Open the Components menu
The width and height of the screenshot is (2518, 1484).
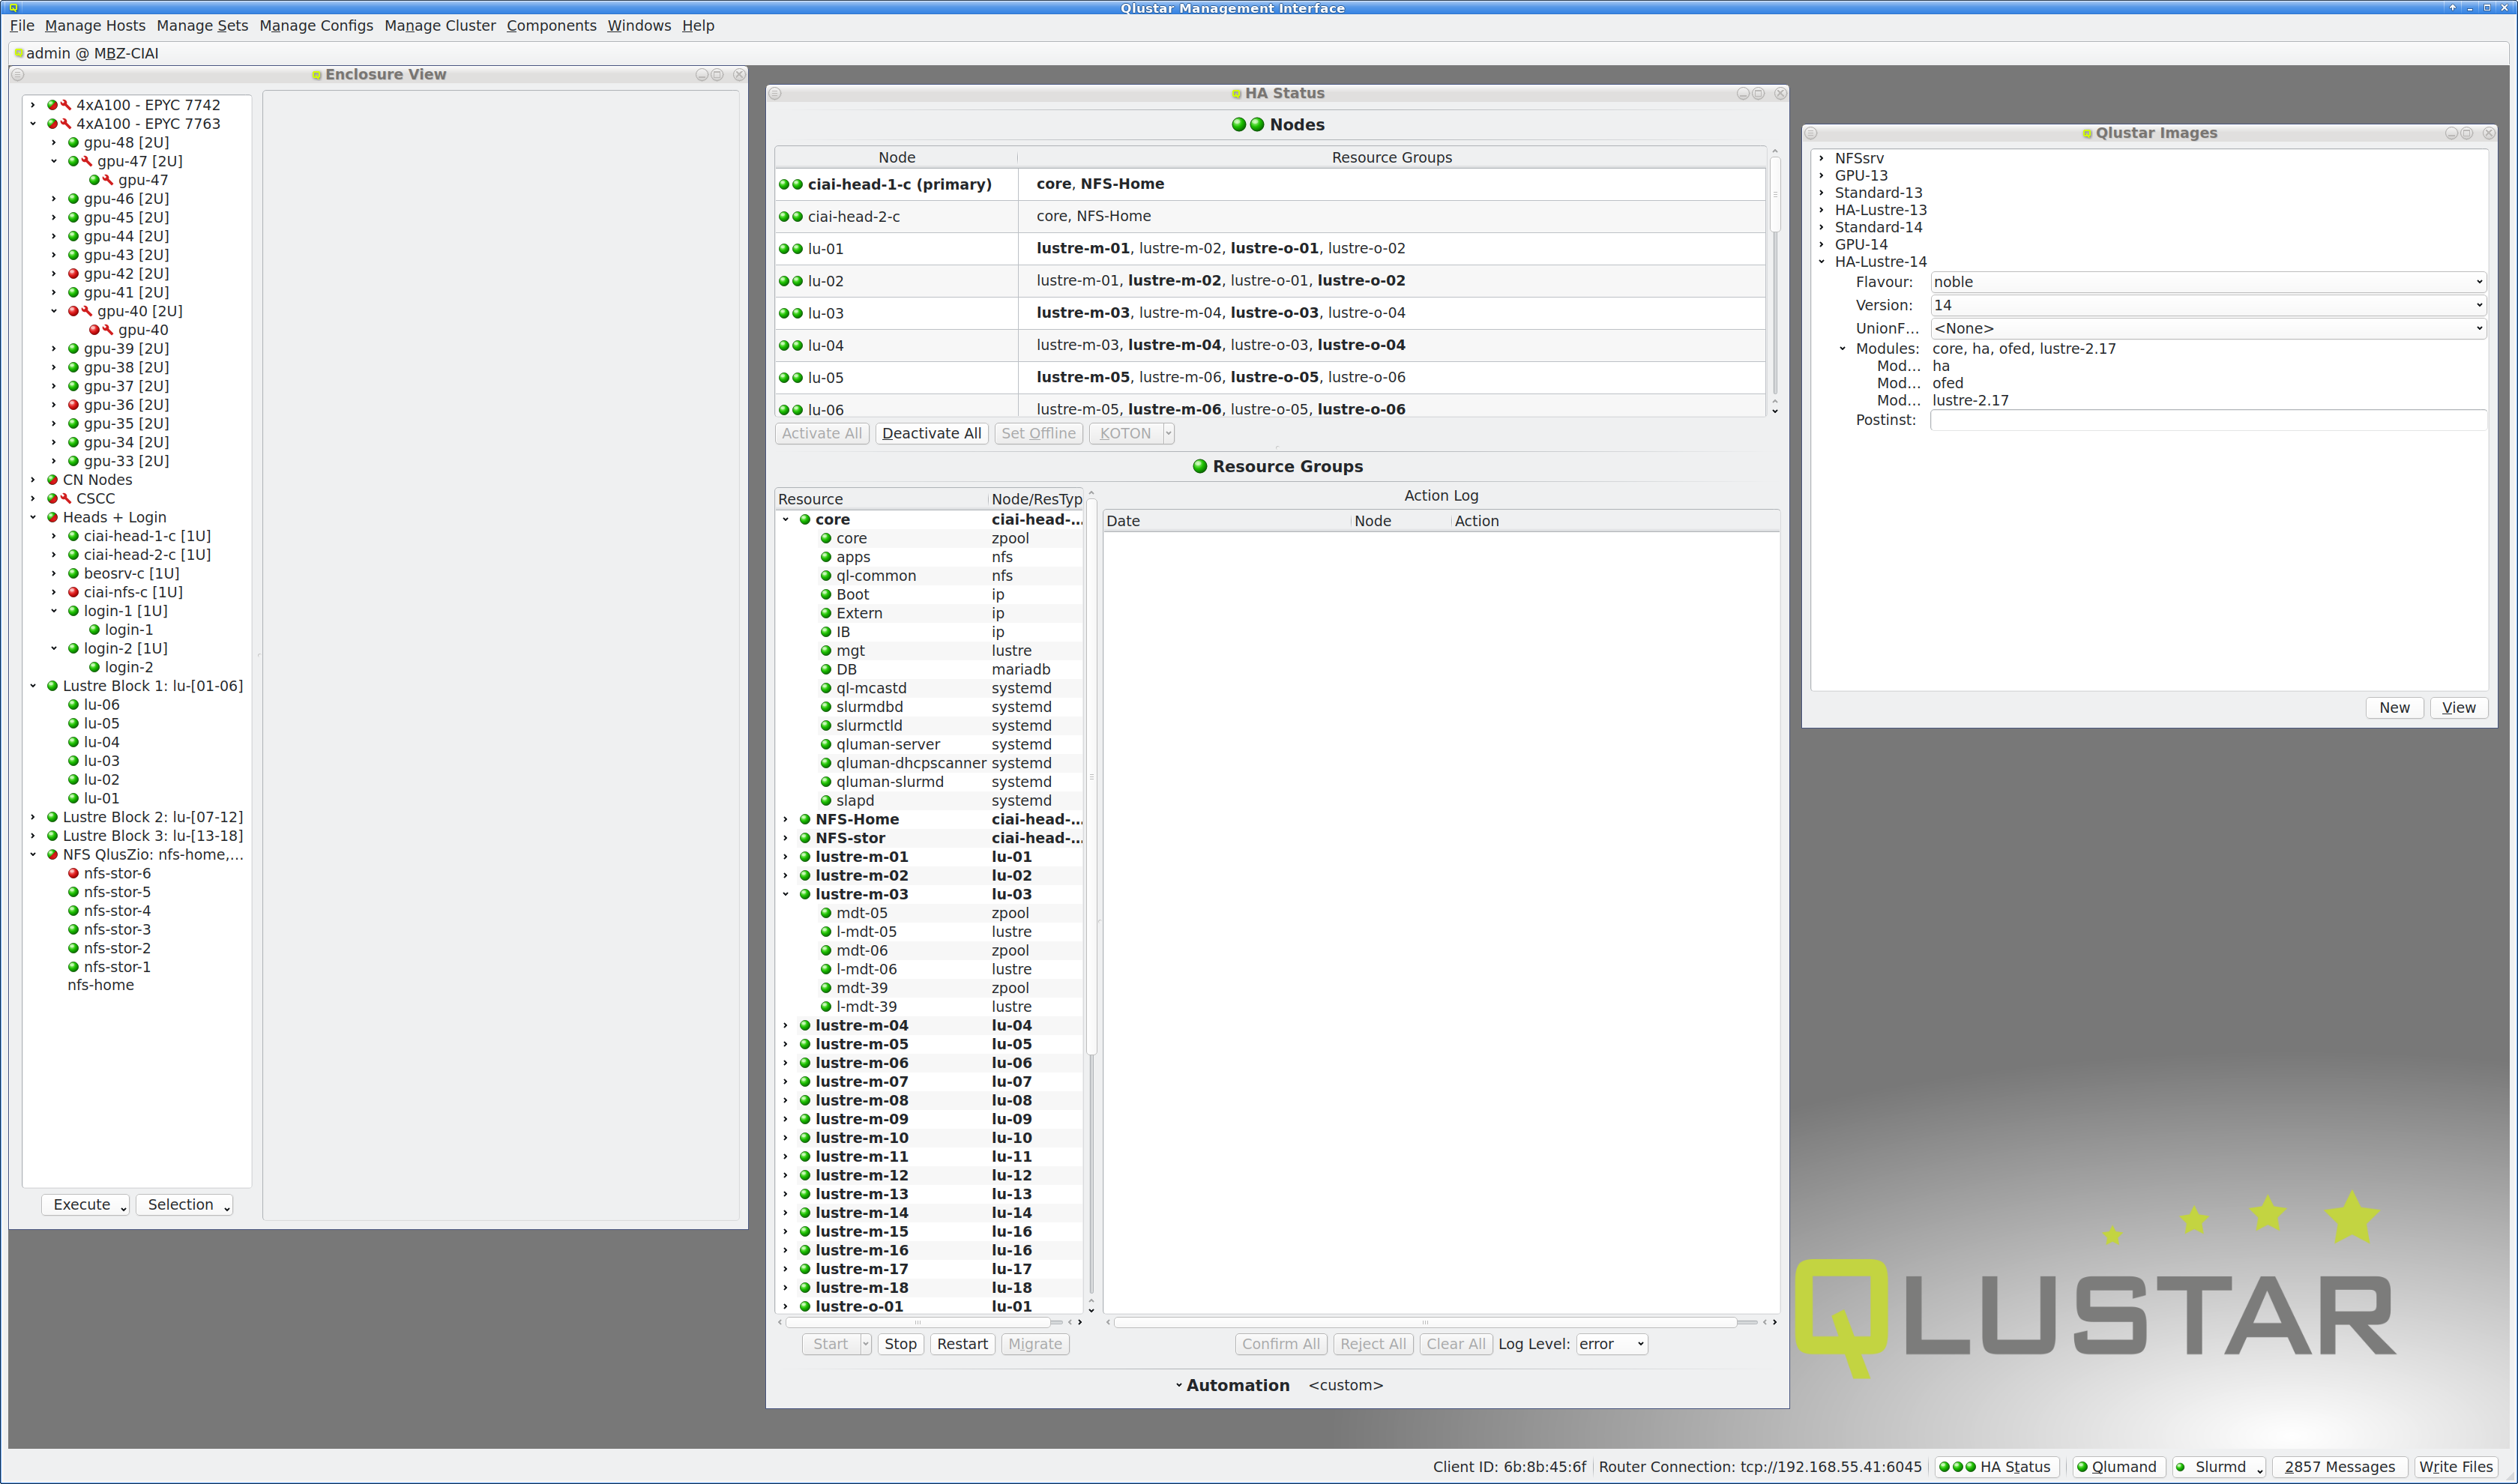coord(551,26)
